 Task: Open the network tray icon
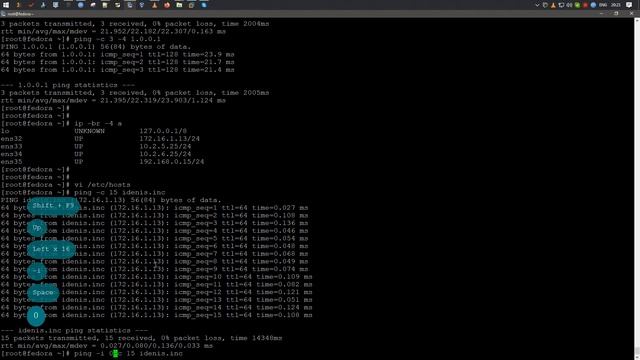pyautogui.click(x=561, y=5)
